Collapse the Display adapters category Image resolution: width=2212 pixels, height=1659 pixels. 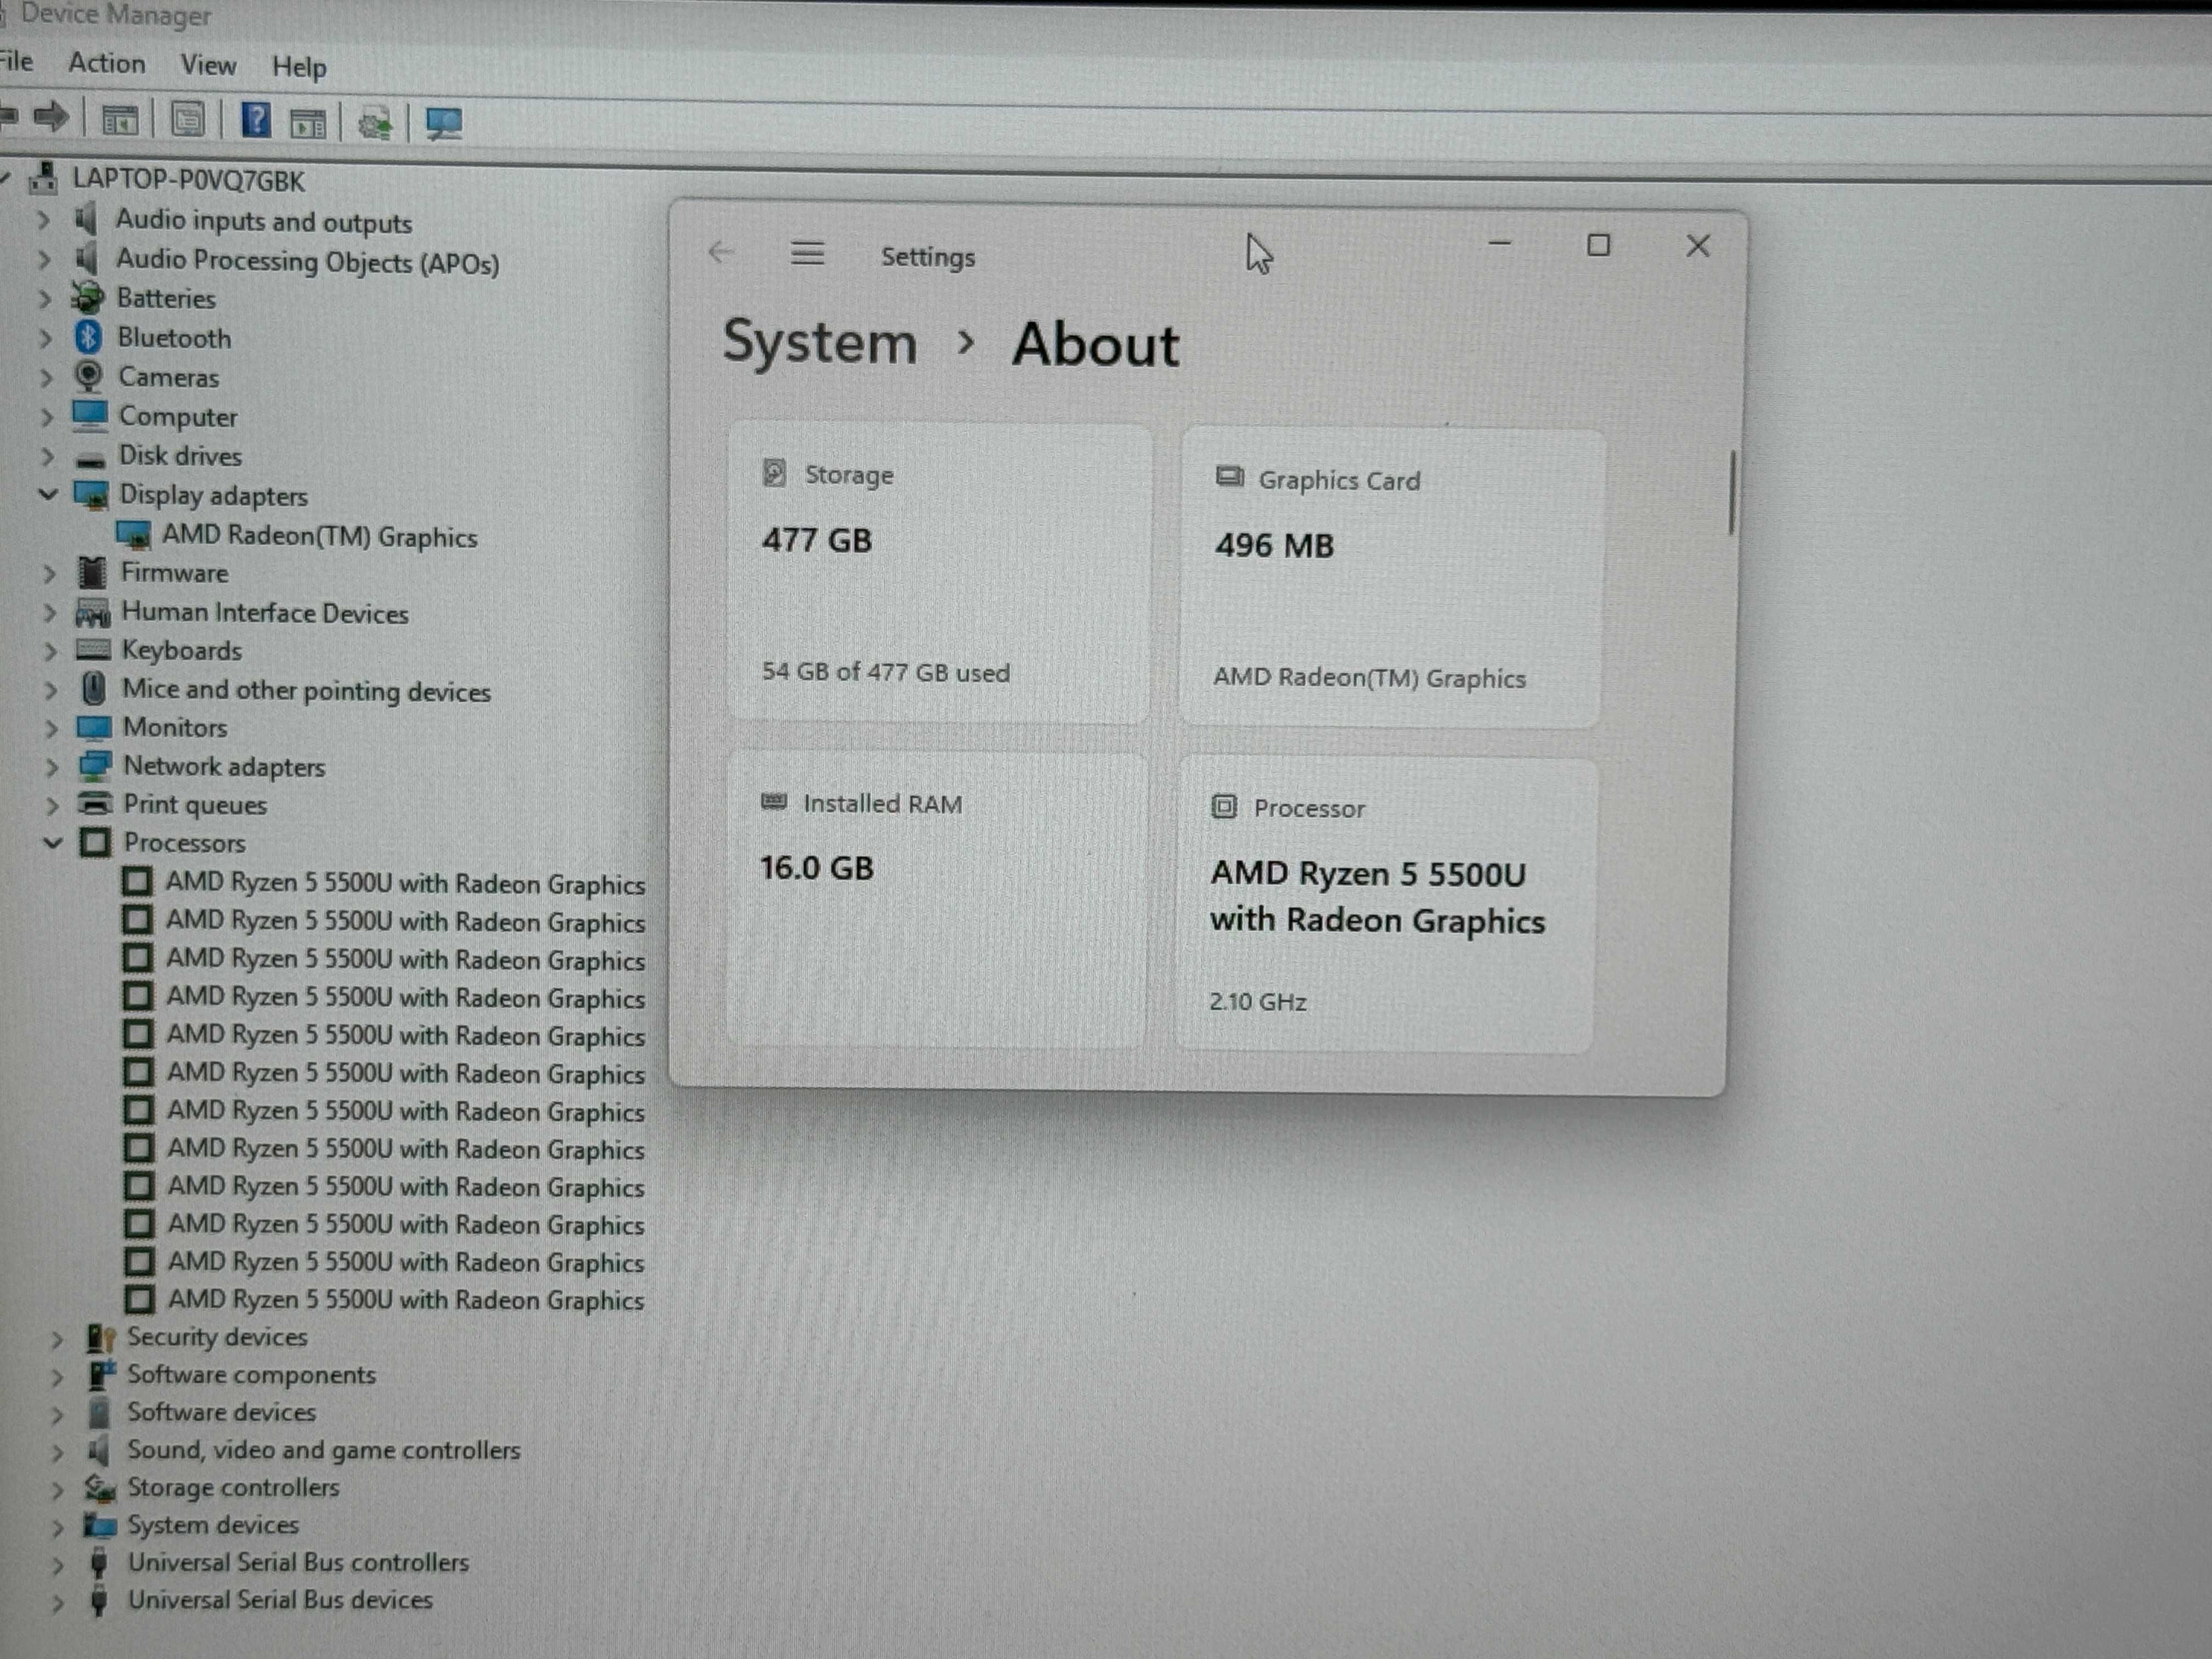coord(48,494)
